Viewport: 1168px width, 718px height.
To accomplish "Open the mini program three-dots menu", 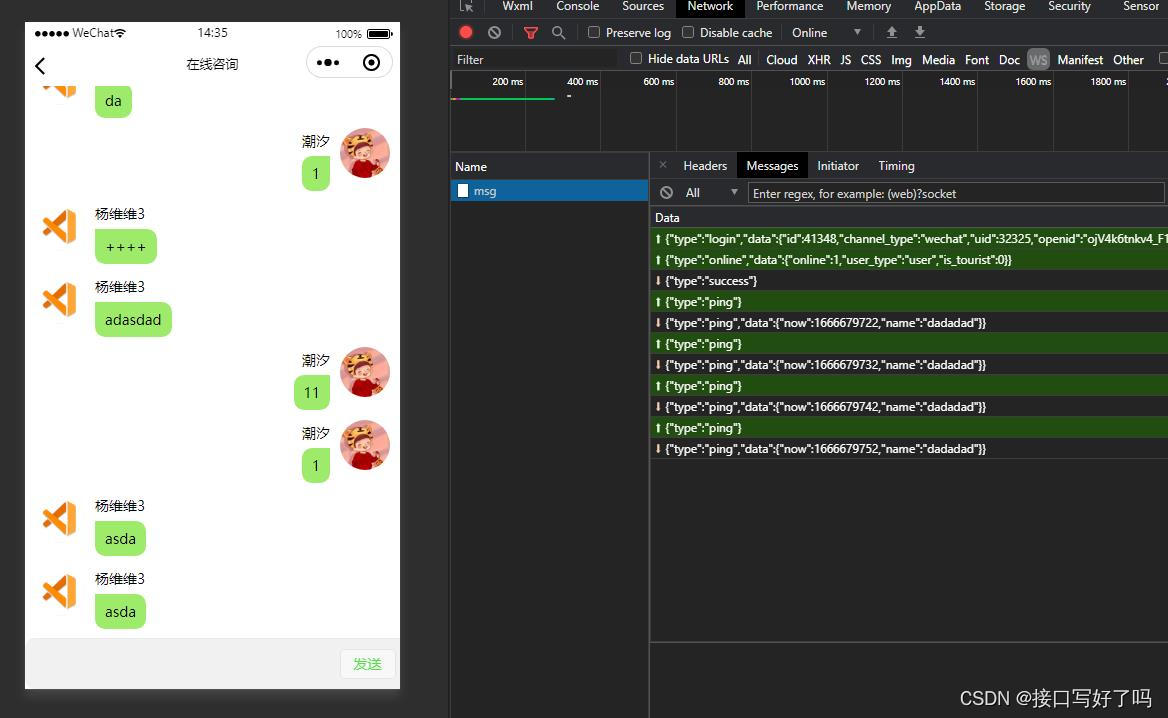I will point(328,63).
